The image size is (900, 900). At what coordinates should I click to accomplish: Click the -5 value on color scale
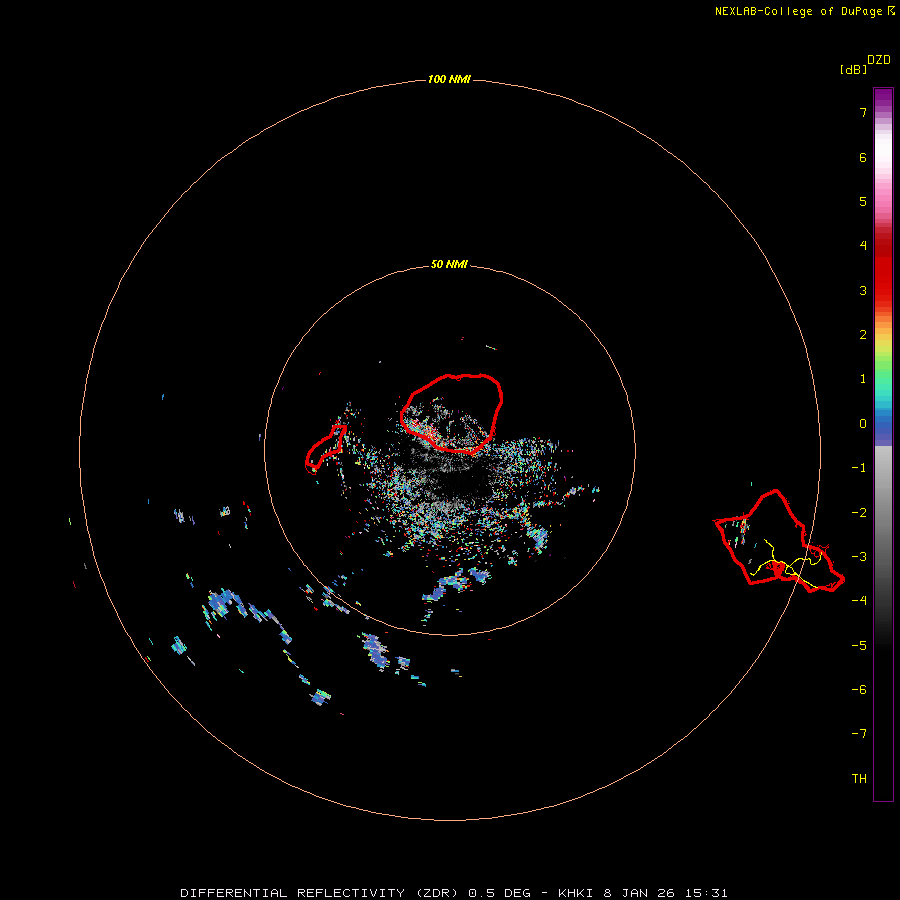tap(859, 645)
